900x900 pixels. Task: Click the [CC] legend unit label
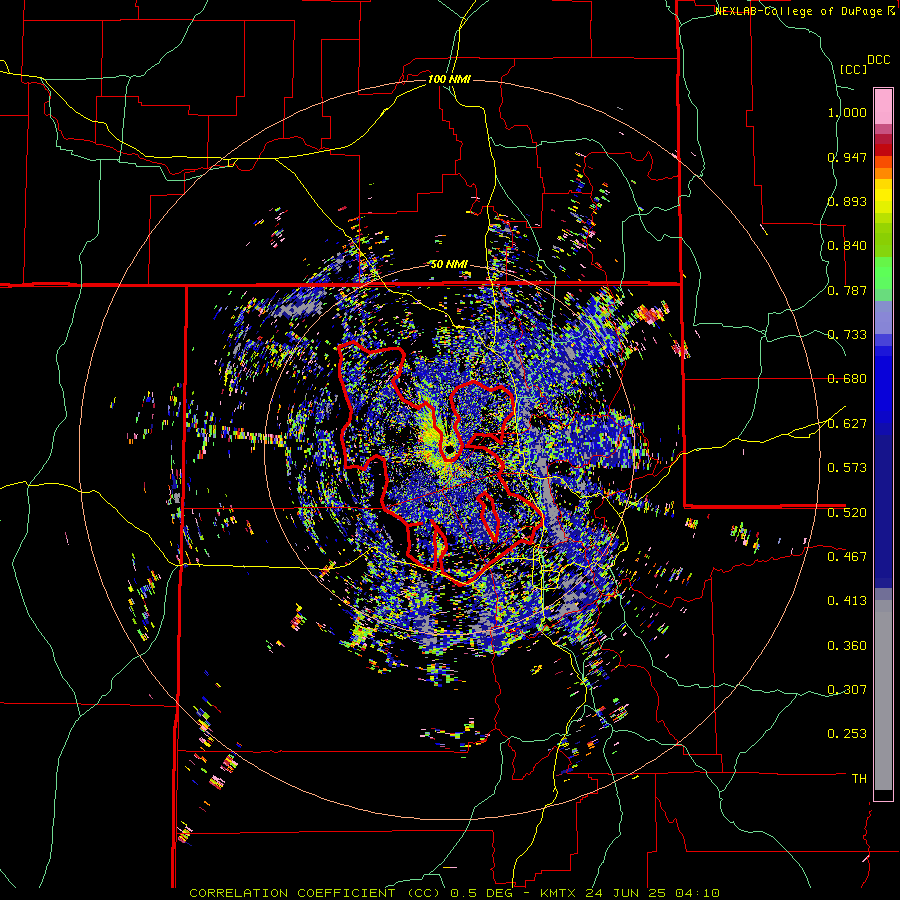(854, 70)
